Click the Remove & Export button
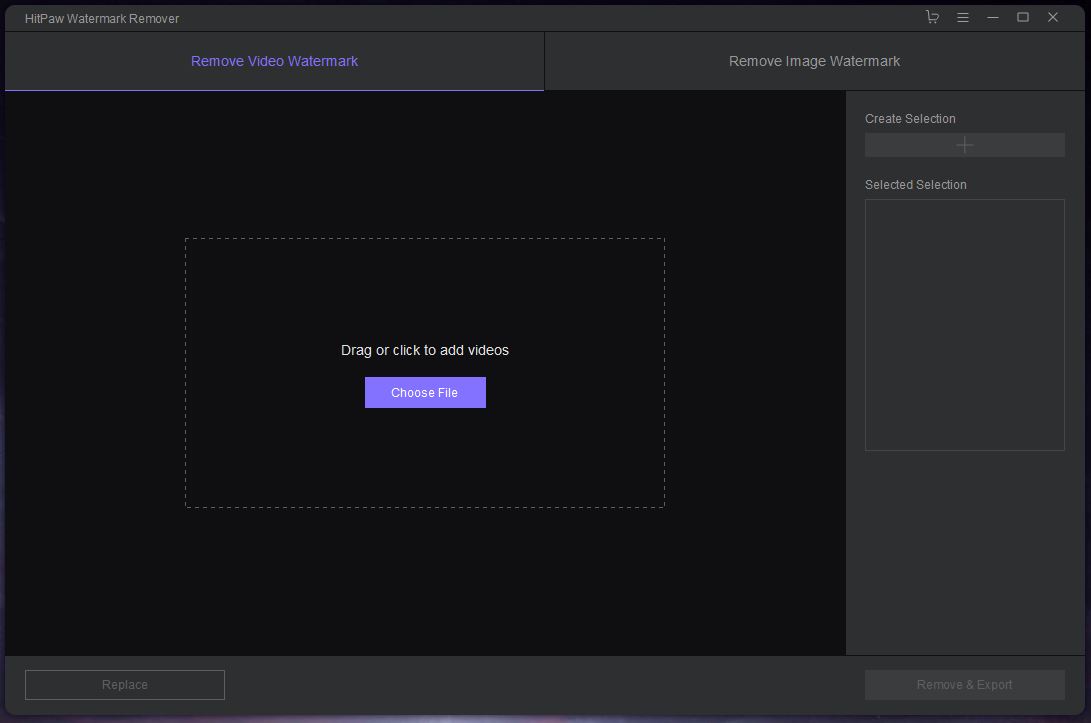This screenshot has width=1091, height=723. pos(964,685)
